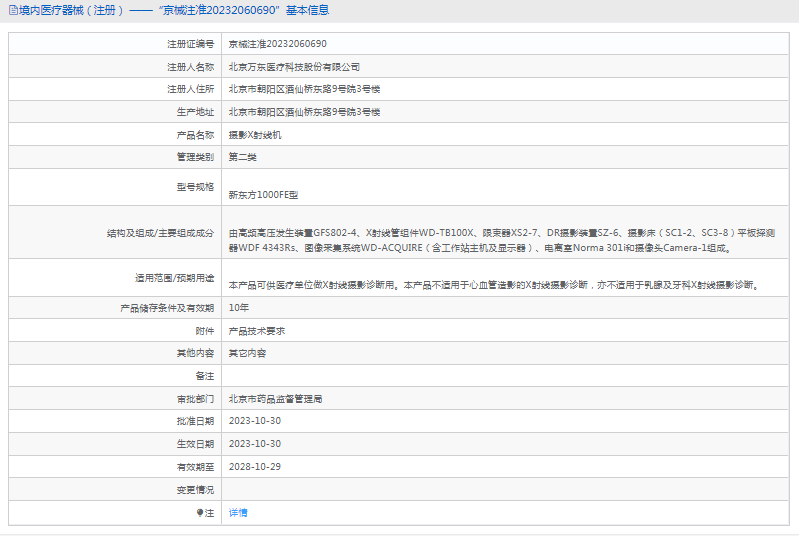This screenshot has height=536, width=799.
Task: Select model spec 新东方1000FE型
Action: [x=263, y=195]
